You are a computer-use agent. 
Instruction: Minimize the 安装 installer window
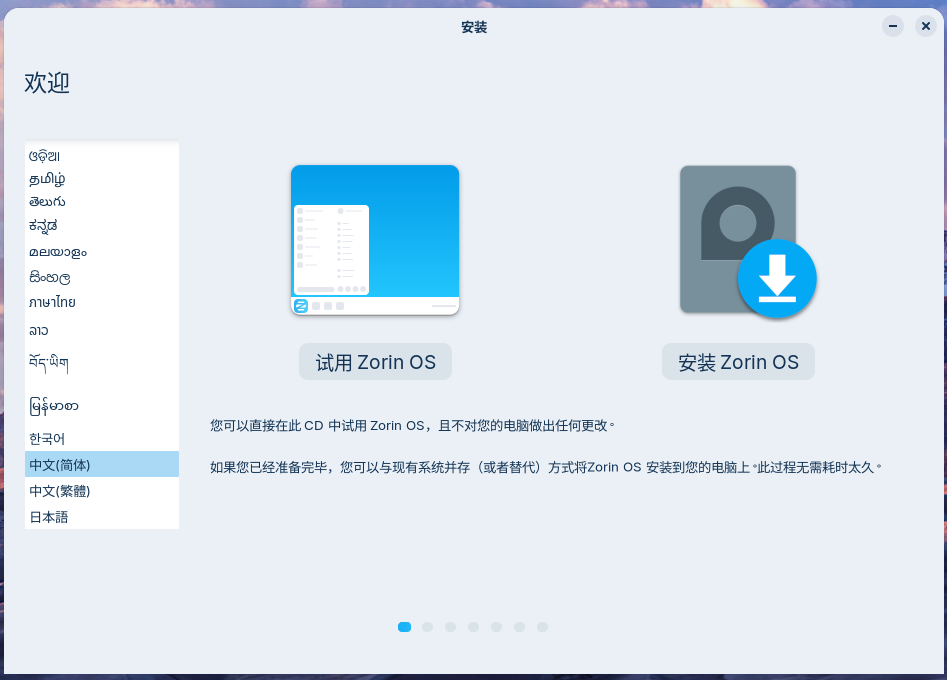891,26
